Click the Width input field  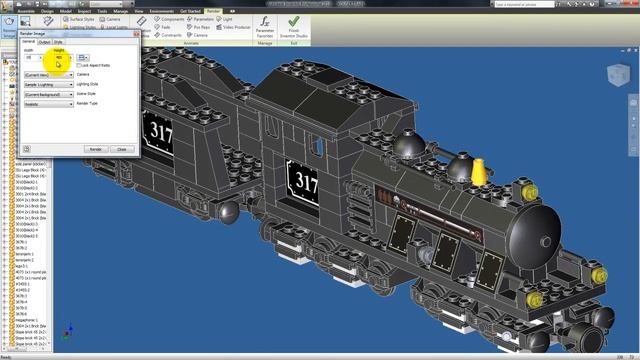[31, 58]
